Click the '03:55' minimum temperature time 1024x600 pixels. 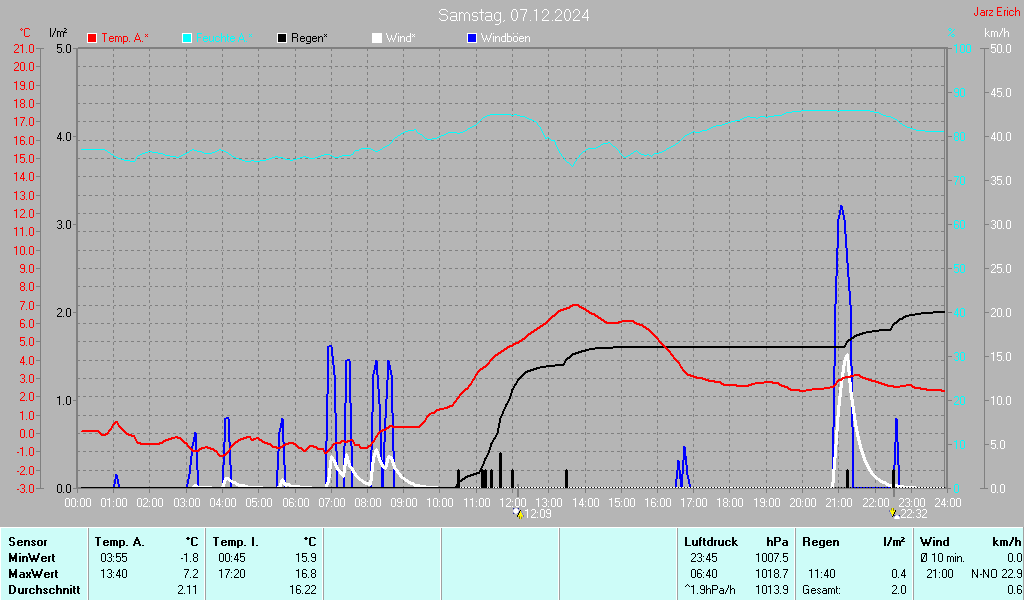(114, 558)
